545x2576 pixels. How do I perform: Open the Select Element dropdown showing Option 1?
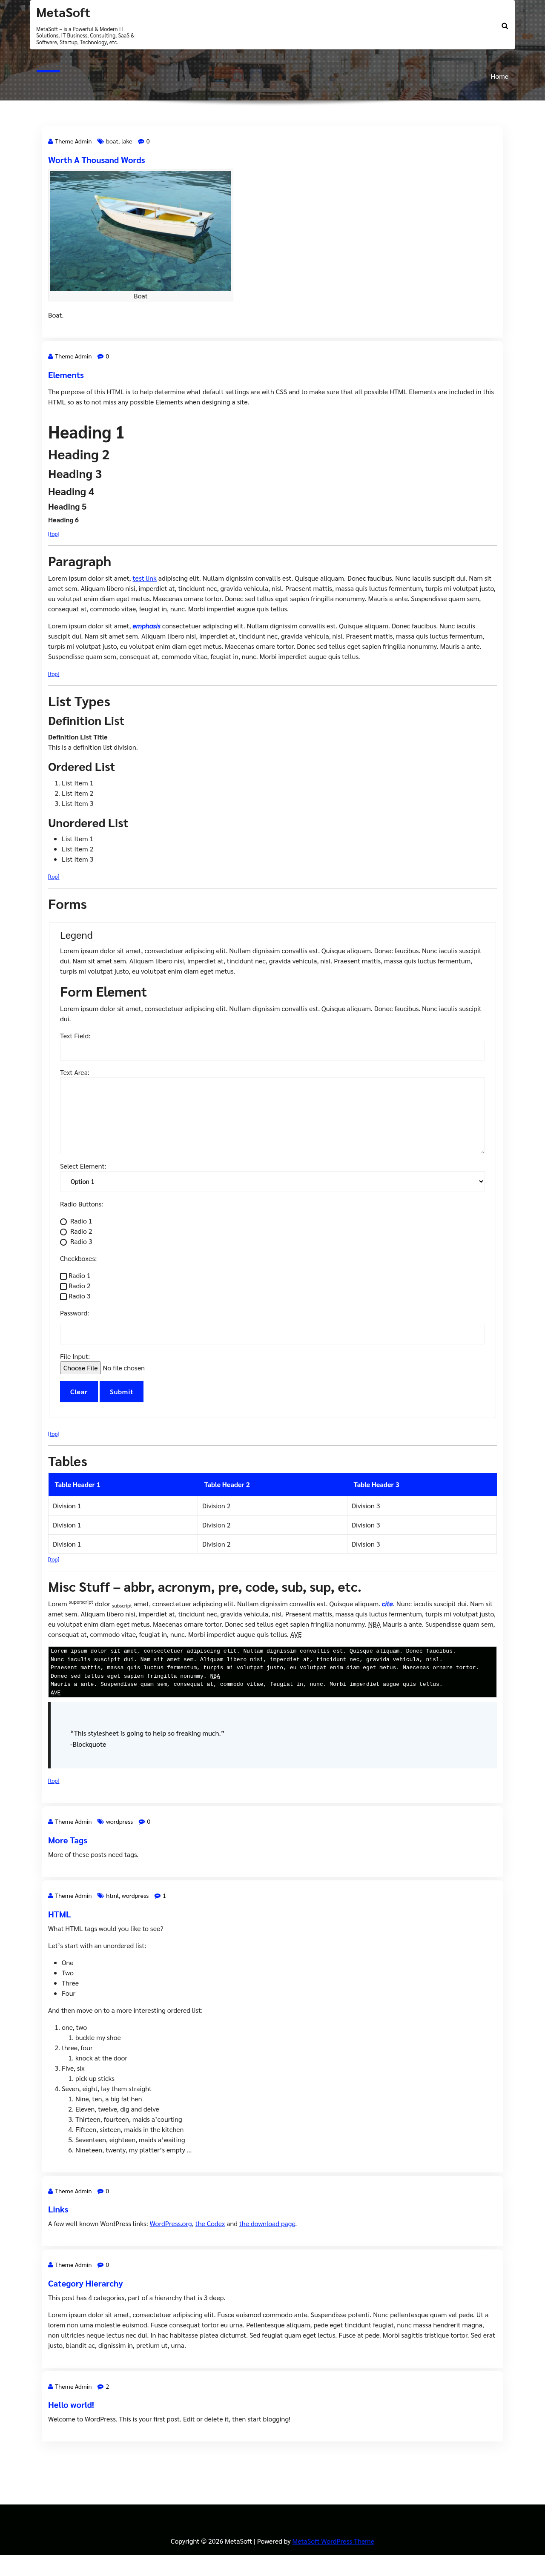[x=272, y=1182]
